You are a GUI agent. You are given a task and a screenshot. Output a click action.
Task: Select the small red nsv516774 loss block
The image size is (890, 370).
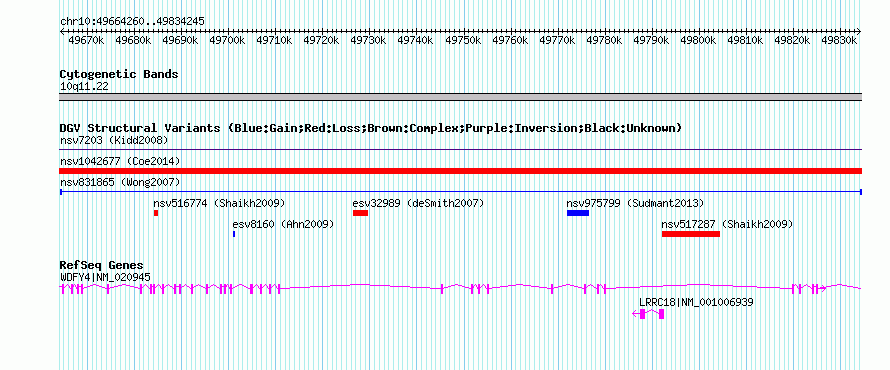156,213
